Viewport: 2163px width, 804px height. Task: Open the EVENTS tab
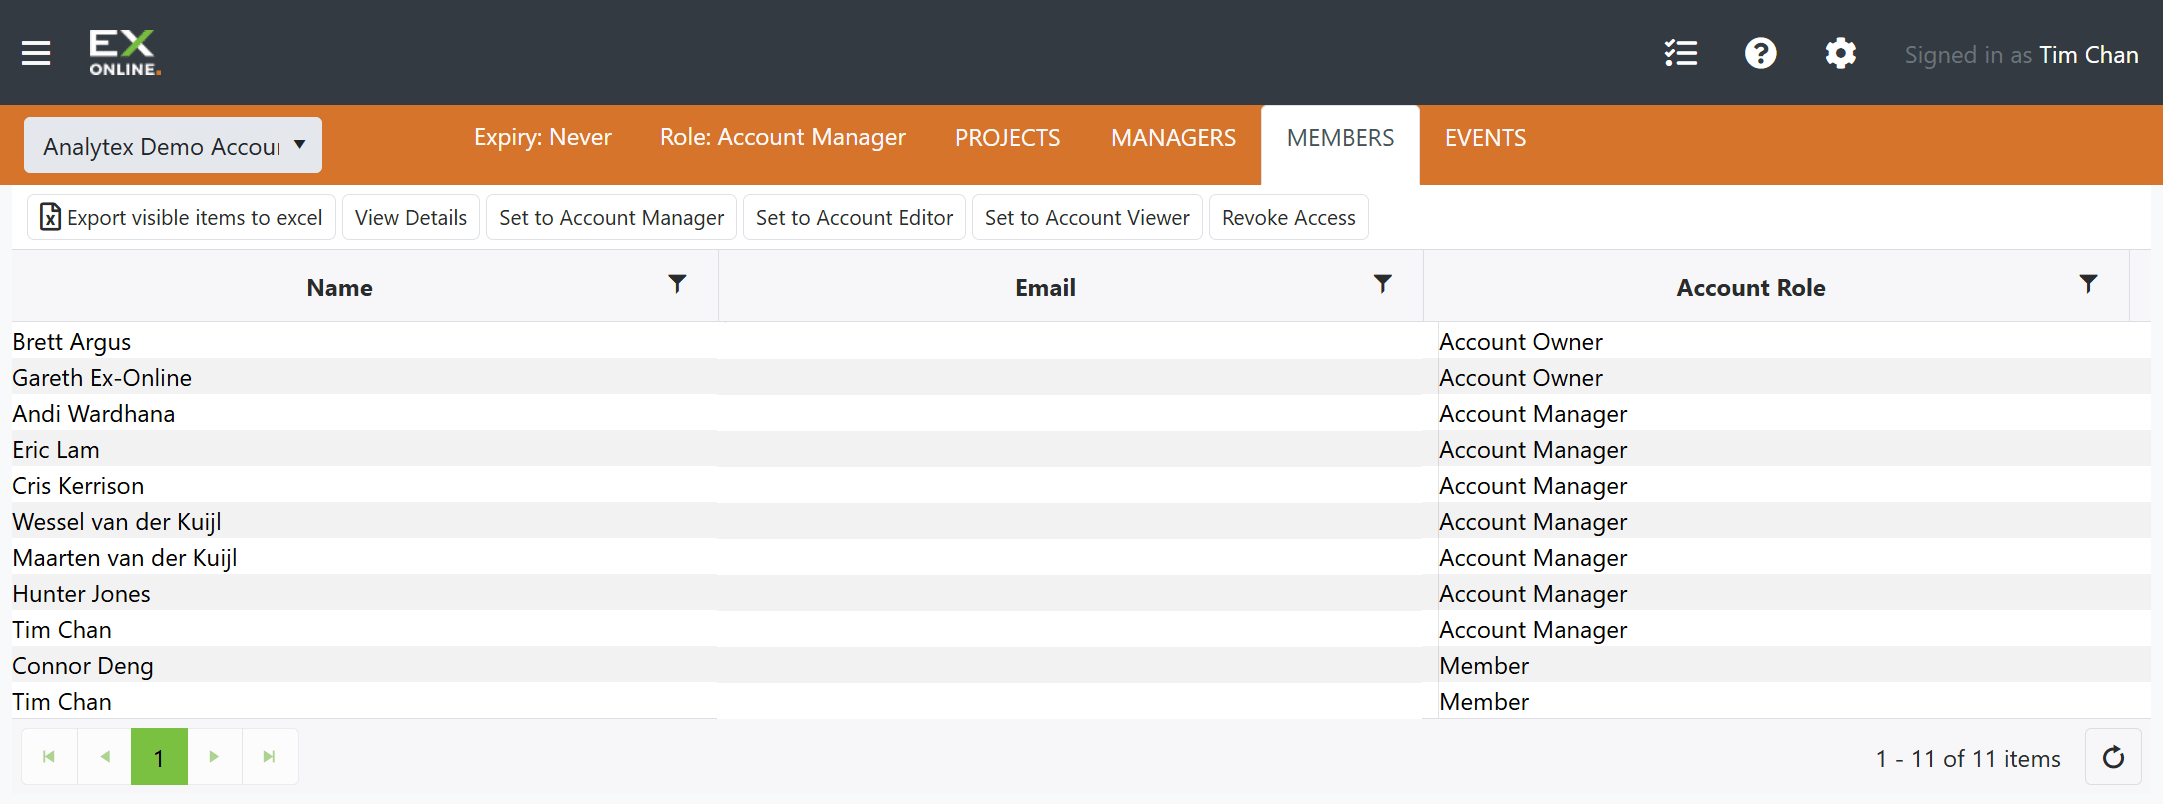pos(1485,138)
